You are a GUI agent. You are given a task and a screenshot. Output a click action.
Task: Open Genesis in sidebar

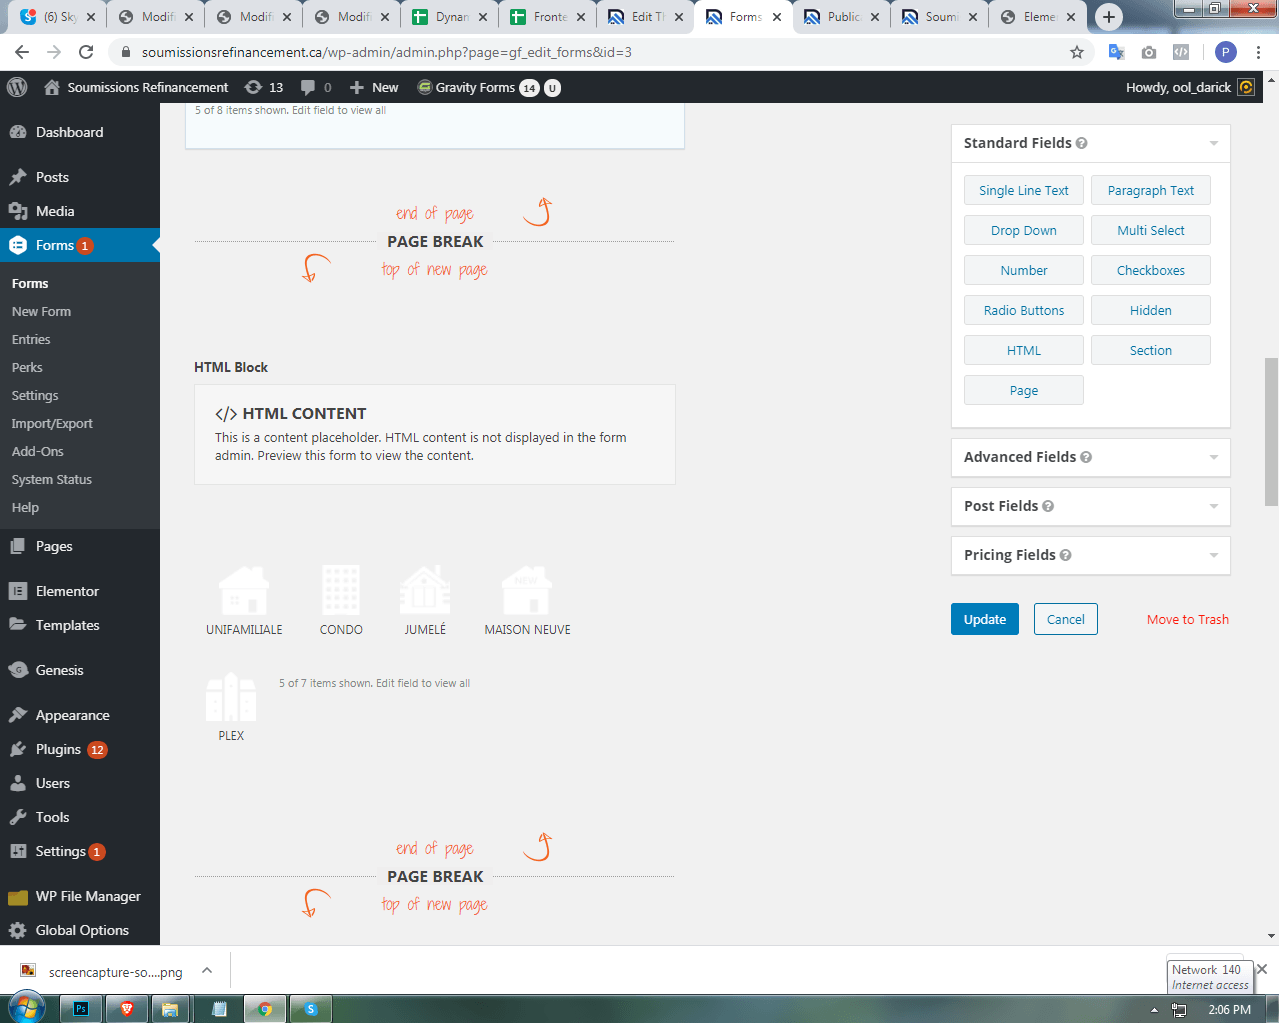click(x=80, y=670)
